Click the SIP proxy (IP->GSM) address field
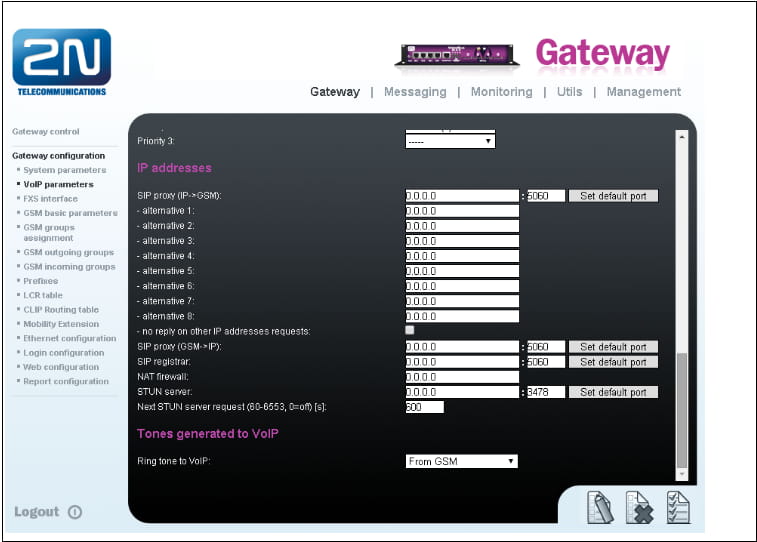This screenshot has height=542, width=757. (462, 196)
